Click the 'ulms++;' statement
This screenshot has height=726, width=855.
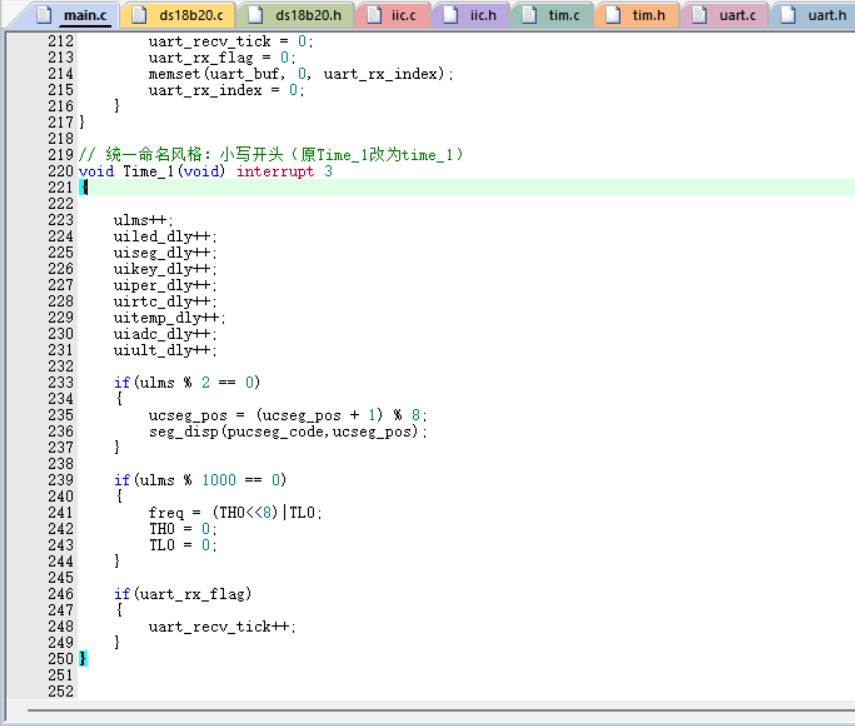pyautogui.click(x=143, y=220)
